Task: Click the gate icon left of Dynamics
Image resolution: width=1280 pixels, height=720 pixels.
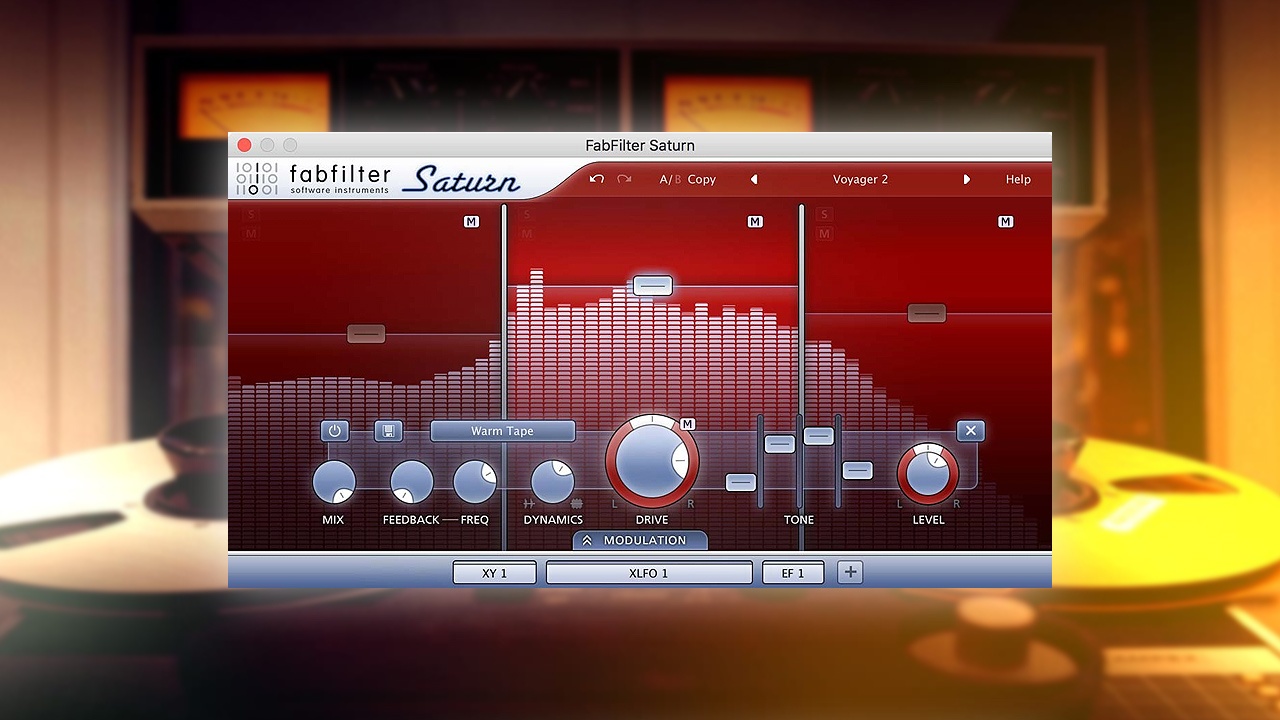Action: [x=529, y=504]
